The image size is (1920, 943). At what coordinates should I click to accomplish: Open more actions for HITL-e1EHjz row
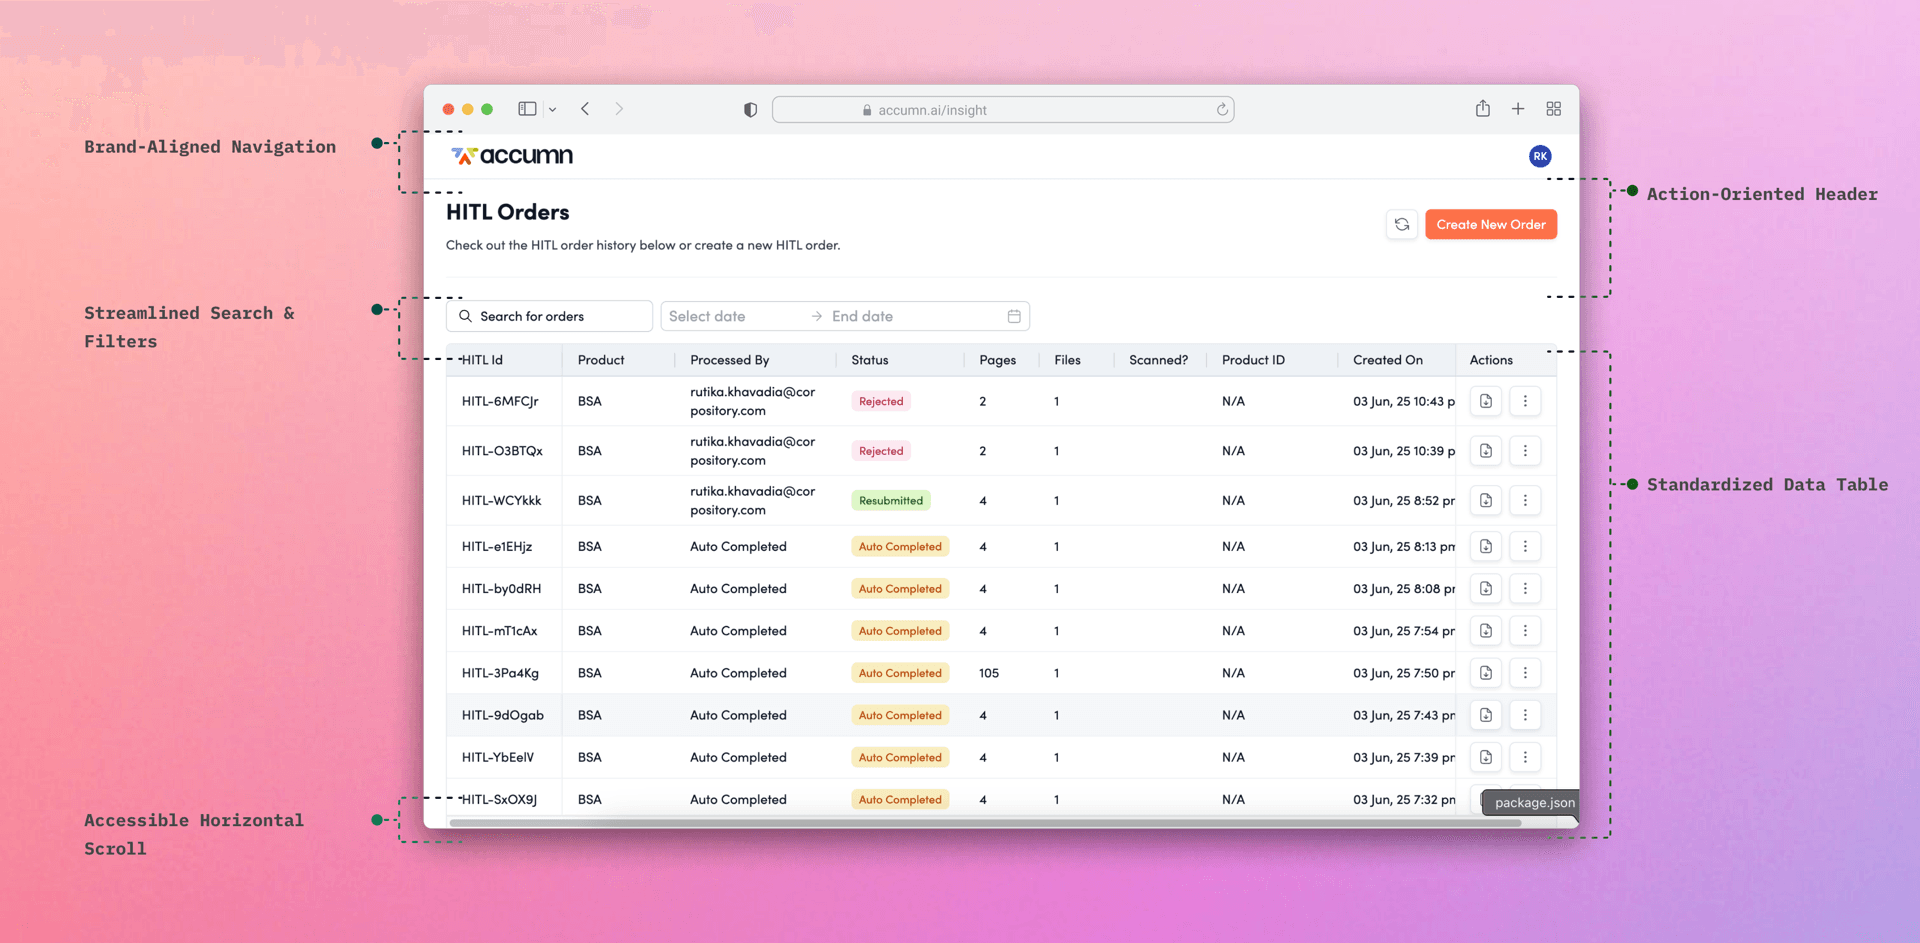[1525, 546]
